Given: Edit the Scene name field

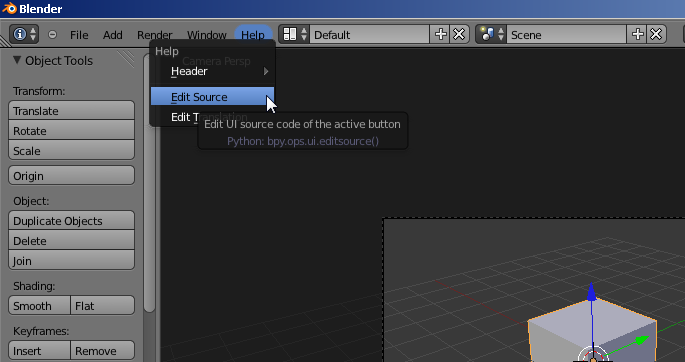Looking at the screenshot, I should coord(567,34).
